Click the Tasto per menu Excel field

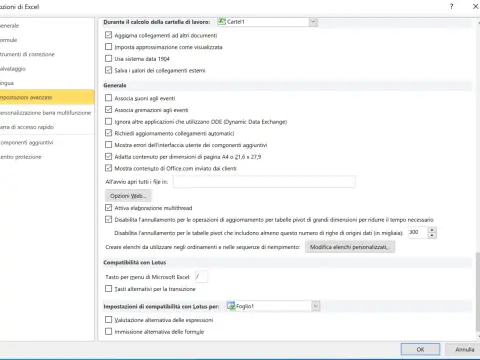coord(201,277)
